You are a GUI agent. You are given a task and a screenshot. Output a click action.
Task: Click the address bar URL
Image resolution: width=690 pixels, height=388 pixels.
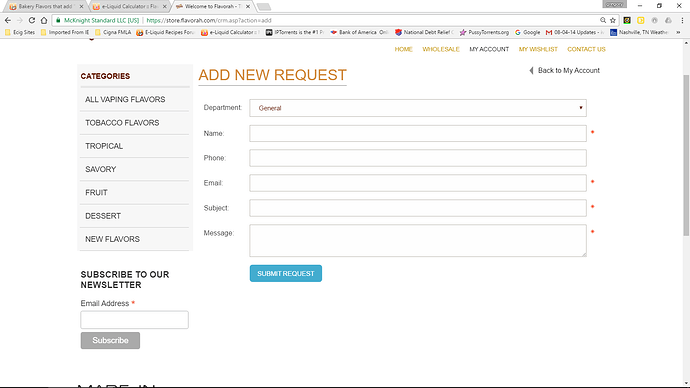[209, 20]
